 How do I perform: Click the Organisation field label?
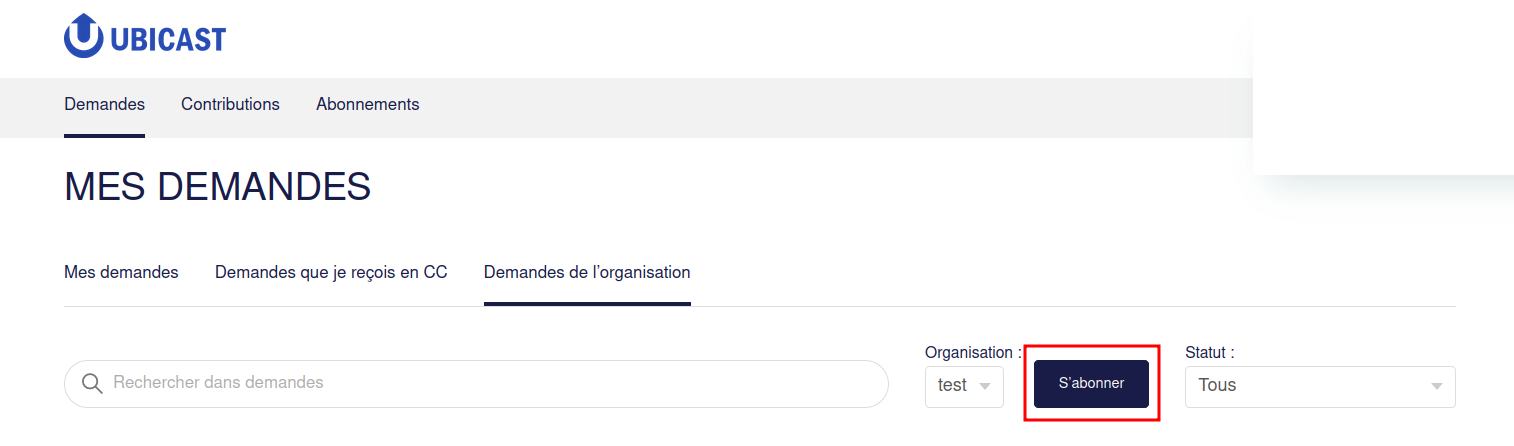tap(973, 352)
